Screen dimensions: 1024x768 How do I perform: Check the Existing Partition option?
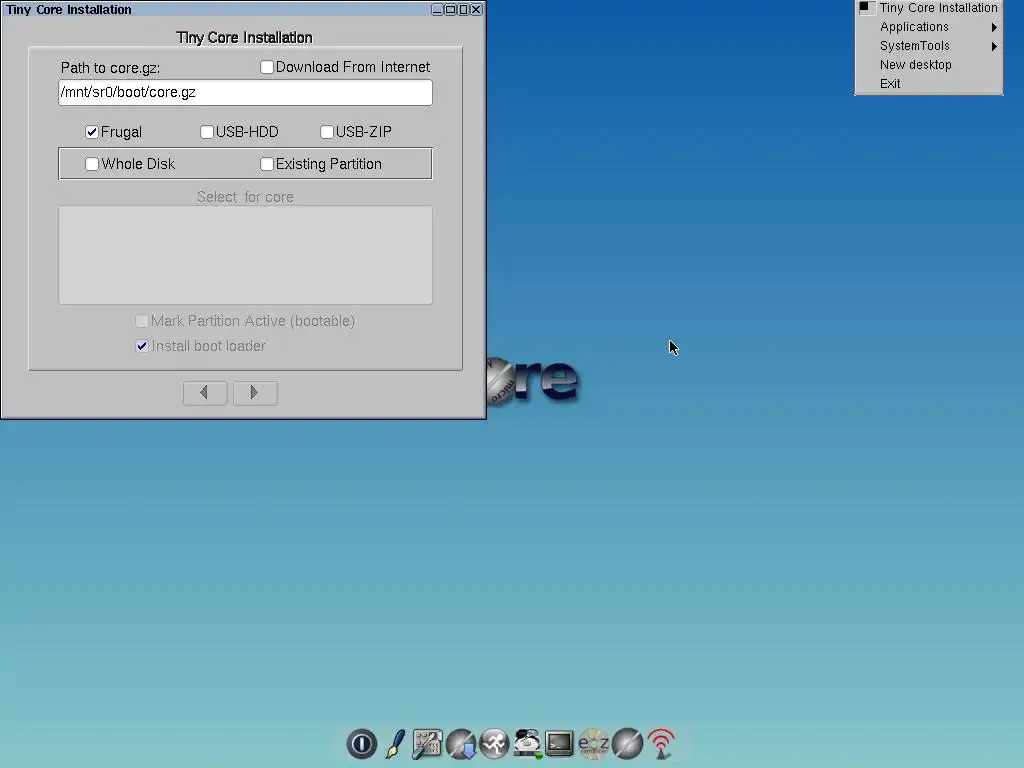[266, 164]
